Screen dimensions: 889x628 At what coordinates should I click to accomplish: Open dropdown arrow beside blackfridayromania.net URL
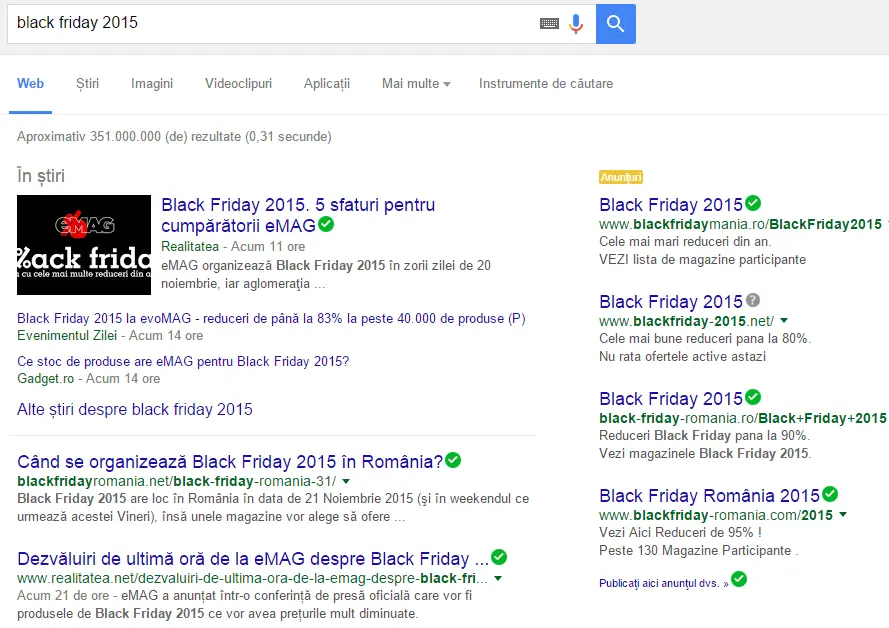tap(346, 481)
